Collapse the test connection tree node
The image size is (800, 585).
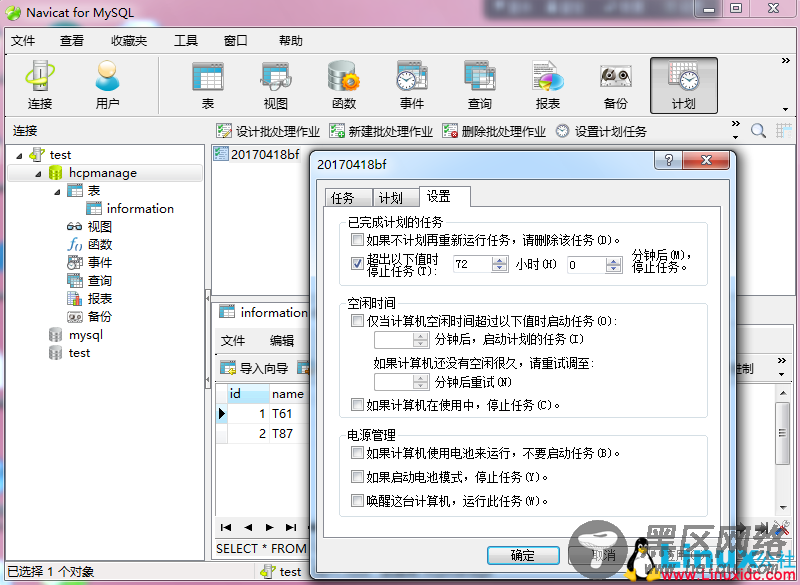[19, 155]
